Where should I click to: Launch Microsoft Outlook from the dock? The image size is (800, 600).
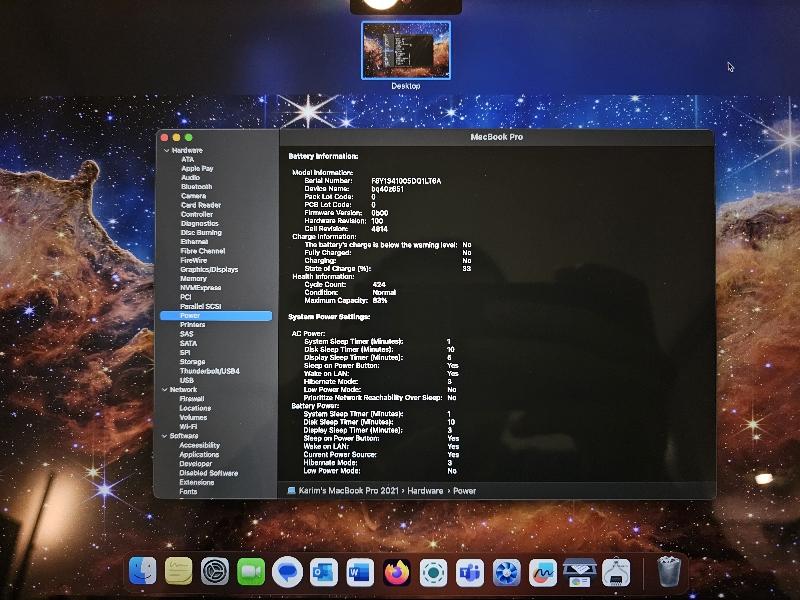[323, 572]
